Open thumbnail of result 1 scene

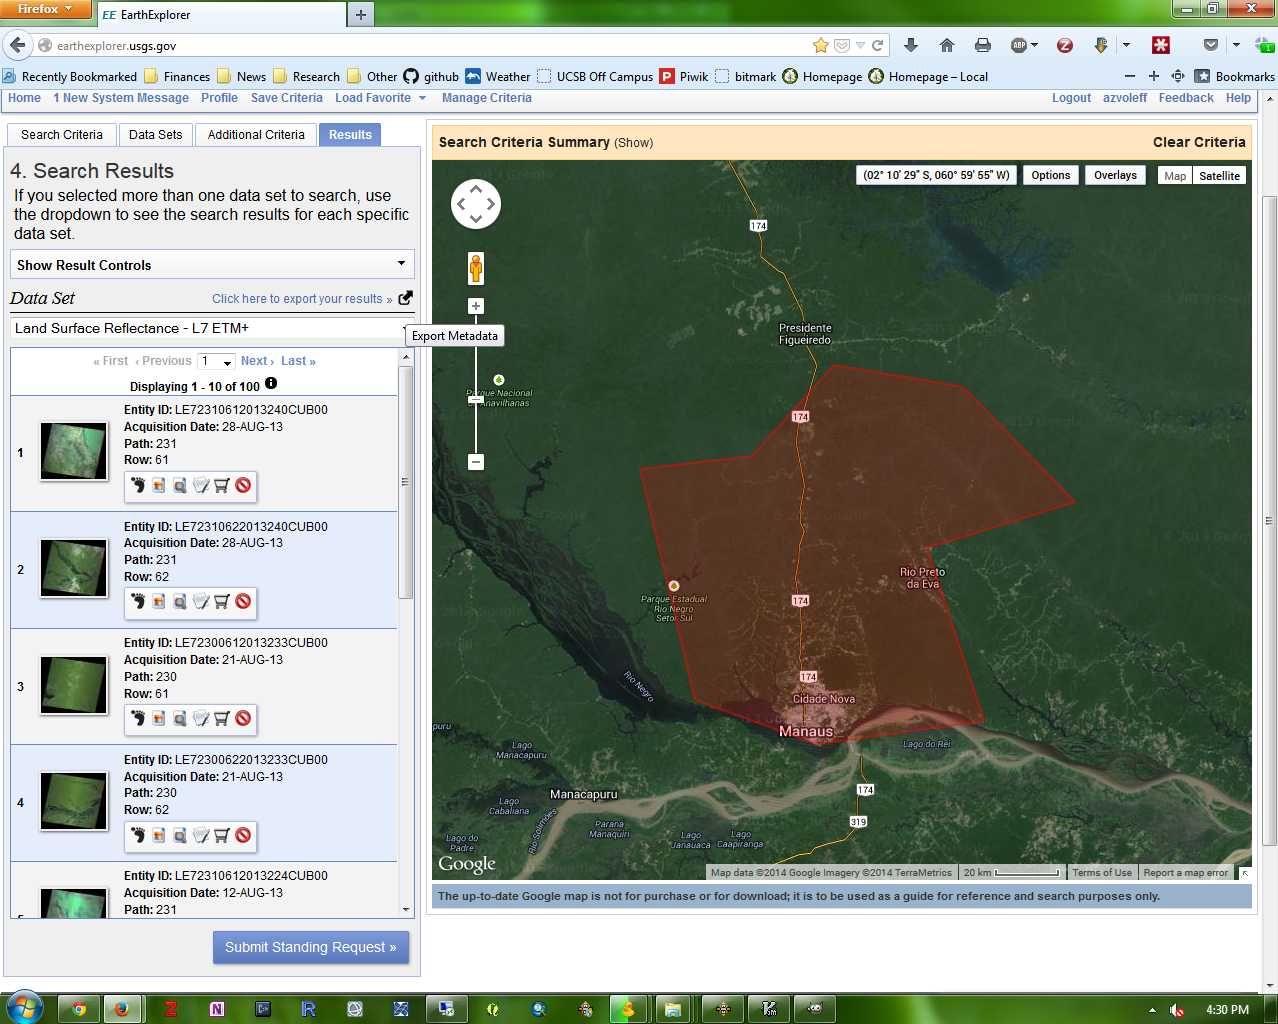73,452
